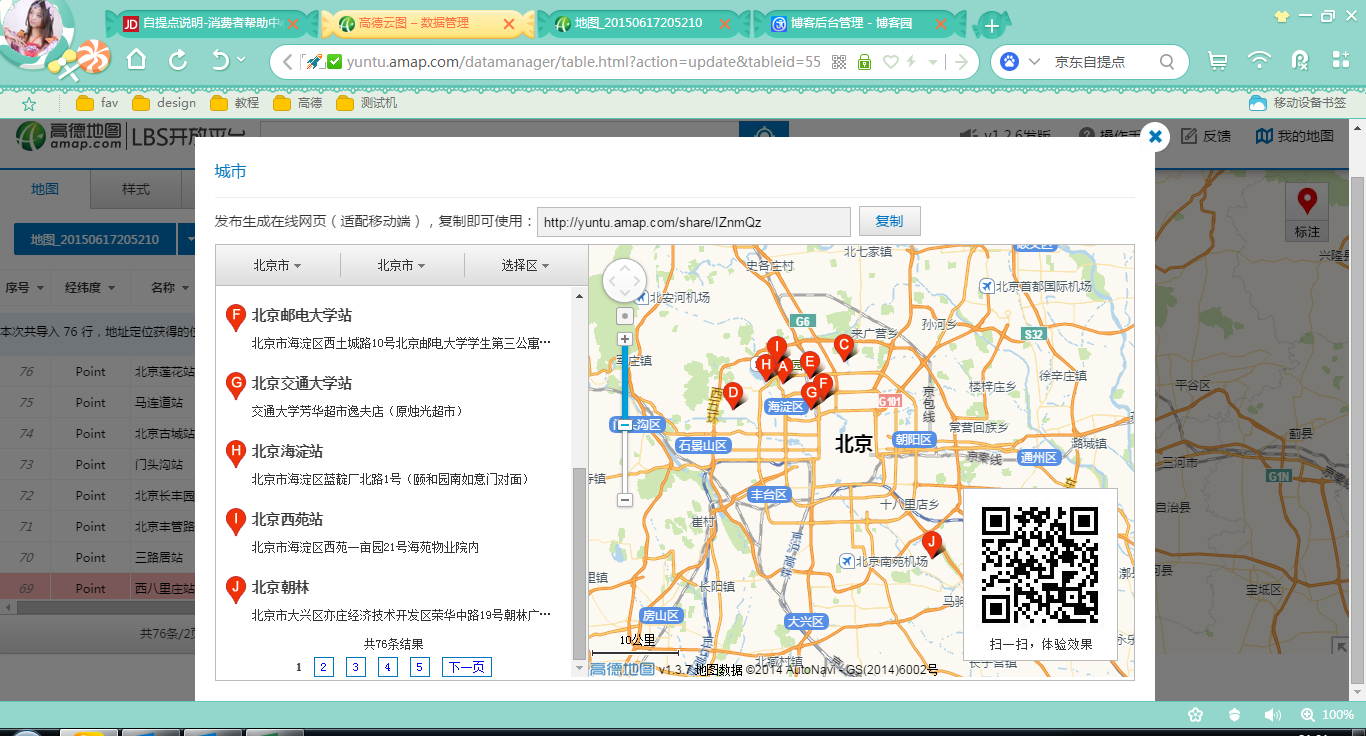
Task: Expand the search engine selector dropdown
Action: click(x=1034, y=62)
